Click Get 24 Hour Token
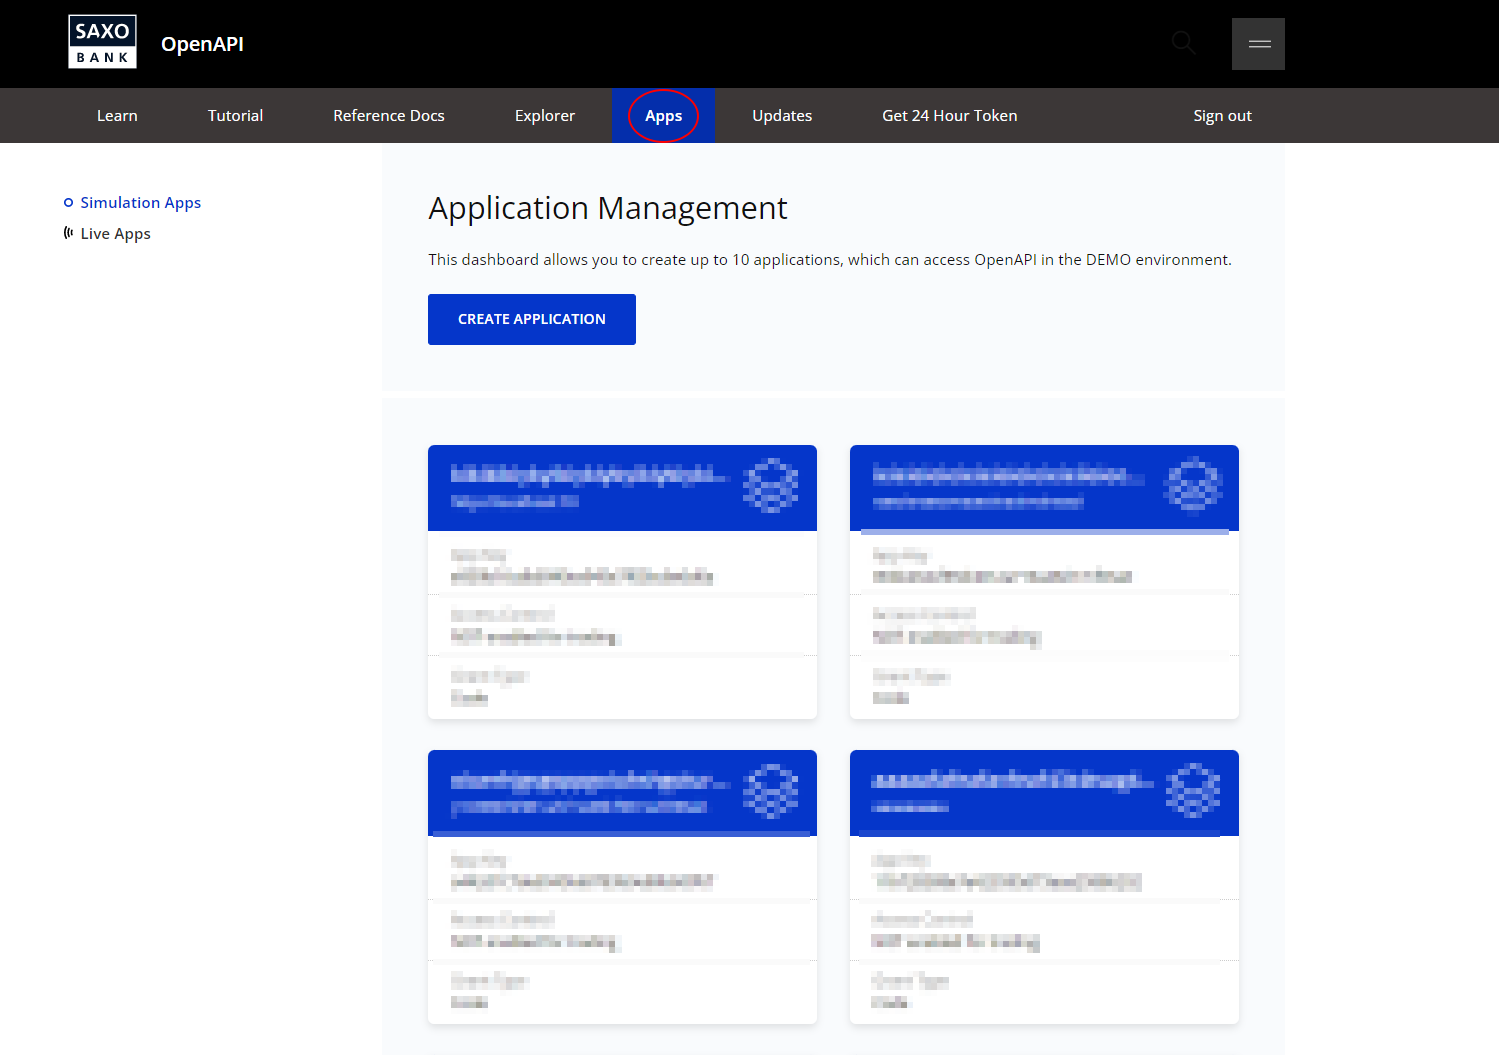 tap(950, 116)
